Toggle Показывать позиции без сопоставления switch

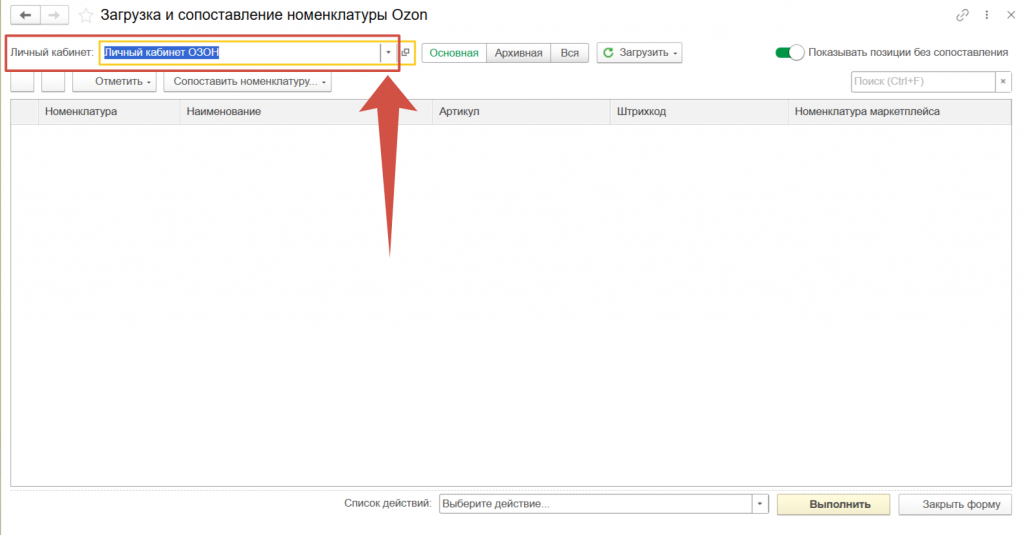point(790,53)
